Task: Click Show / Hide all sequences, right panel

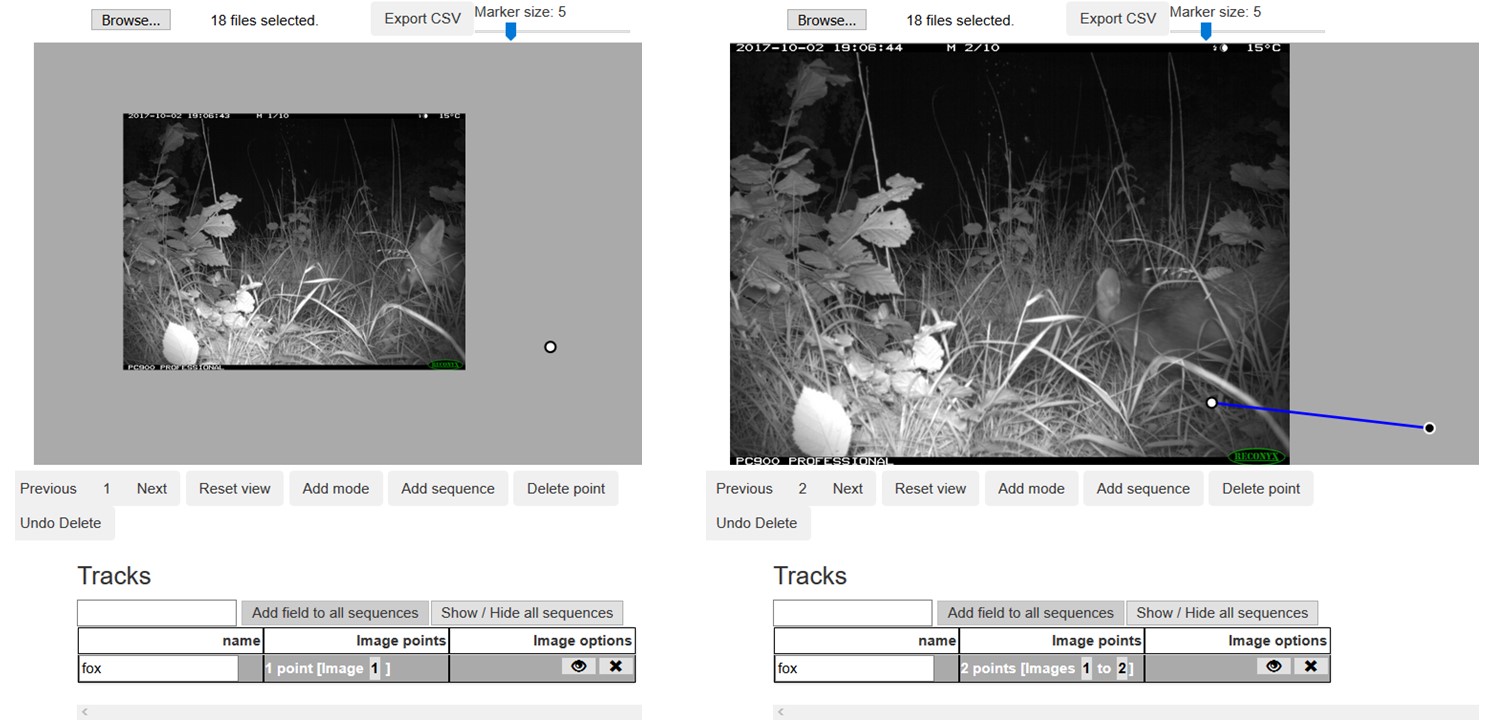Action: coord(1223,613)
